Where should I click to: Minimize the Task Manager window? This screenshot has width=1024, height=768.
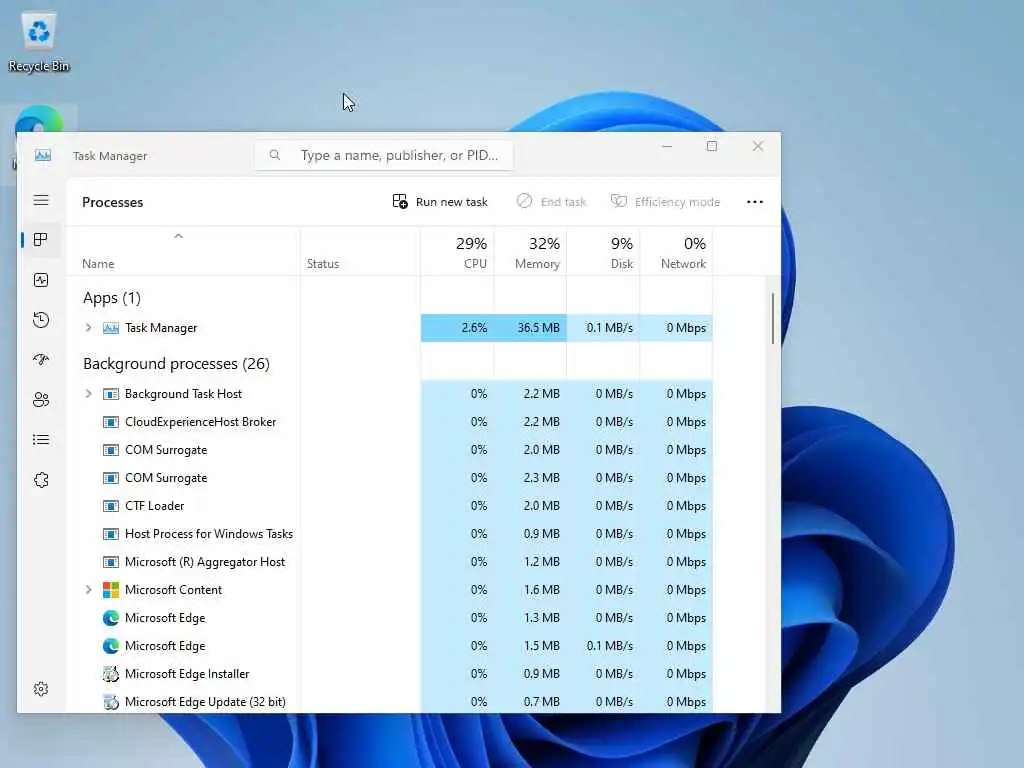click(667, 146)
